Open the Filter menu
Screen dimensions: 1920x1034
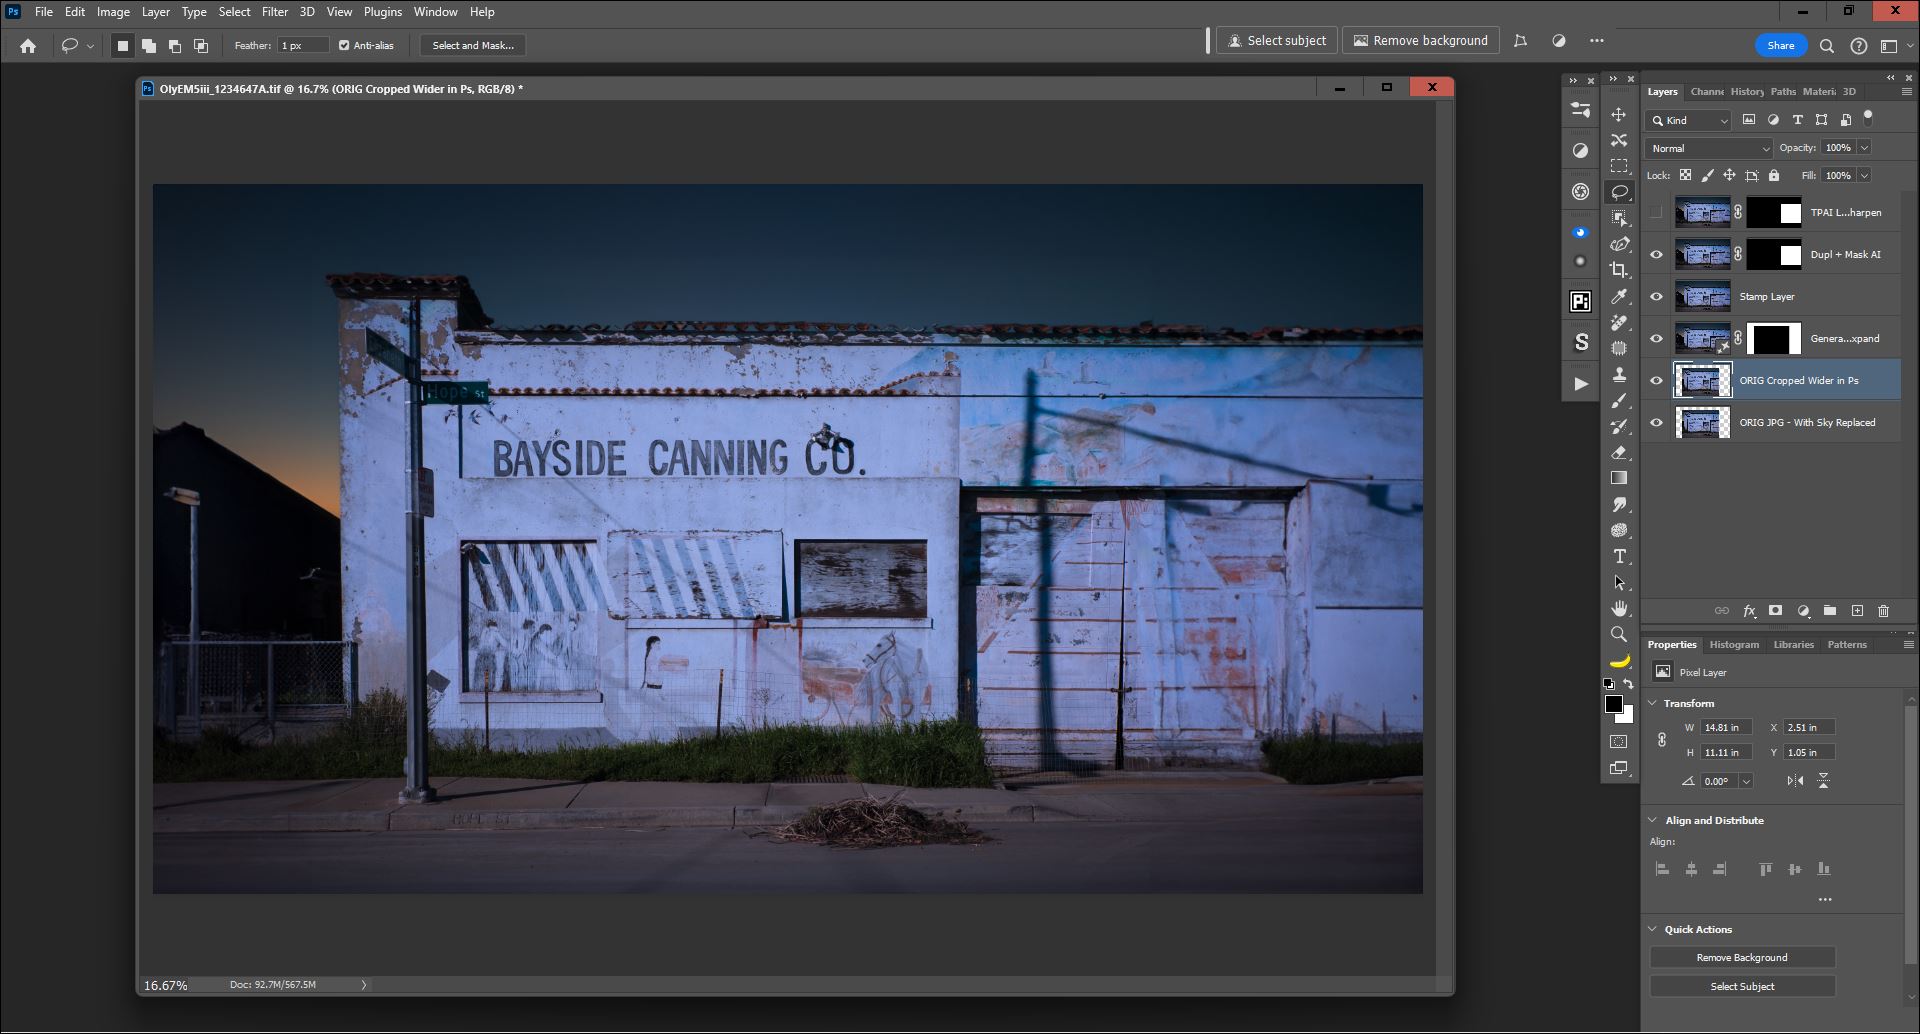point(274,12)
